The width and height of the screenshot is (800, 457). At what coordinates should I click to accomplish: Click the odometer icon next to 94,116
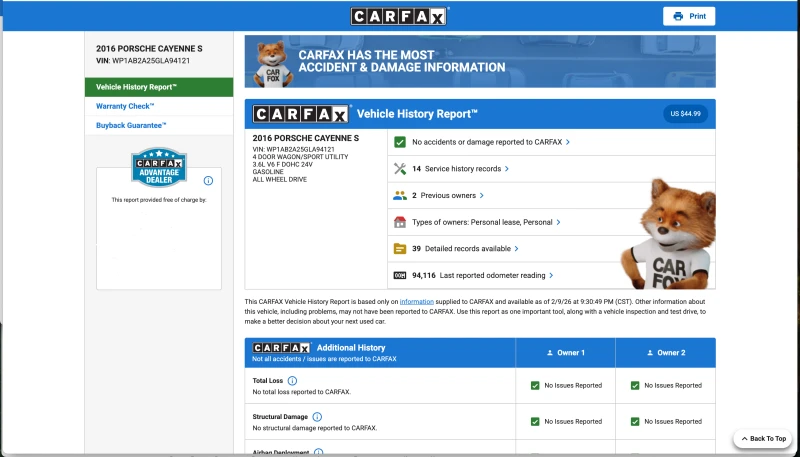pyautogui.click(x=400, y=275)
